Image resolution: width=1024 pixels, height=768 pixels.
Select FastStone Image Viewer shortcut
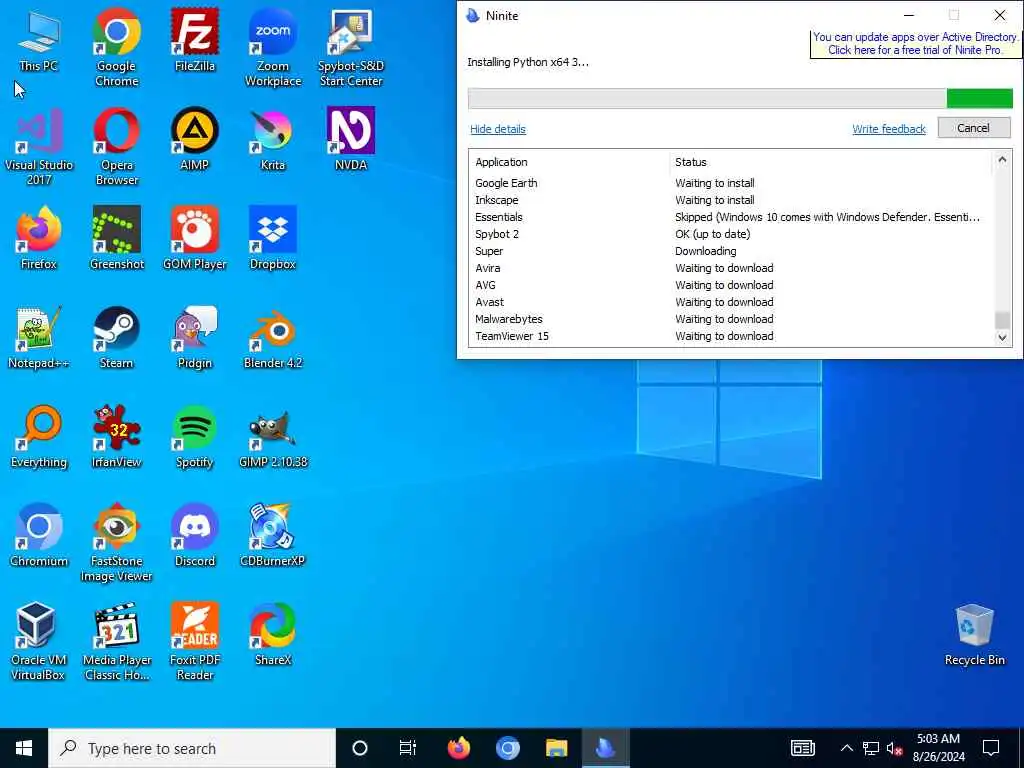click(116, 543)
